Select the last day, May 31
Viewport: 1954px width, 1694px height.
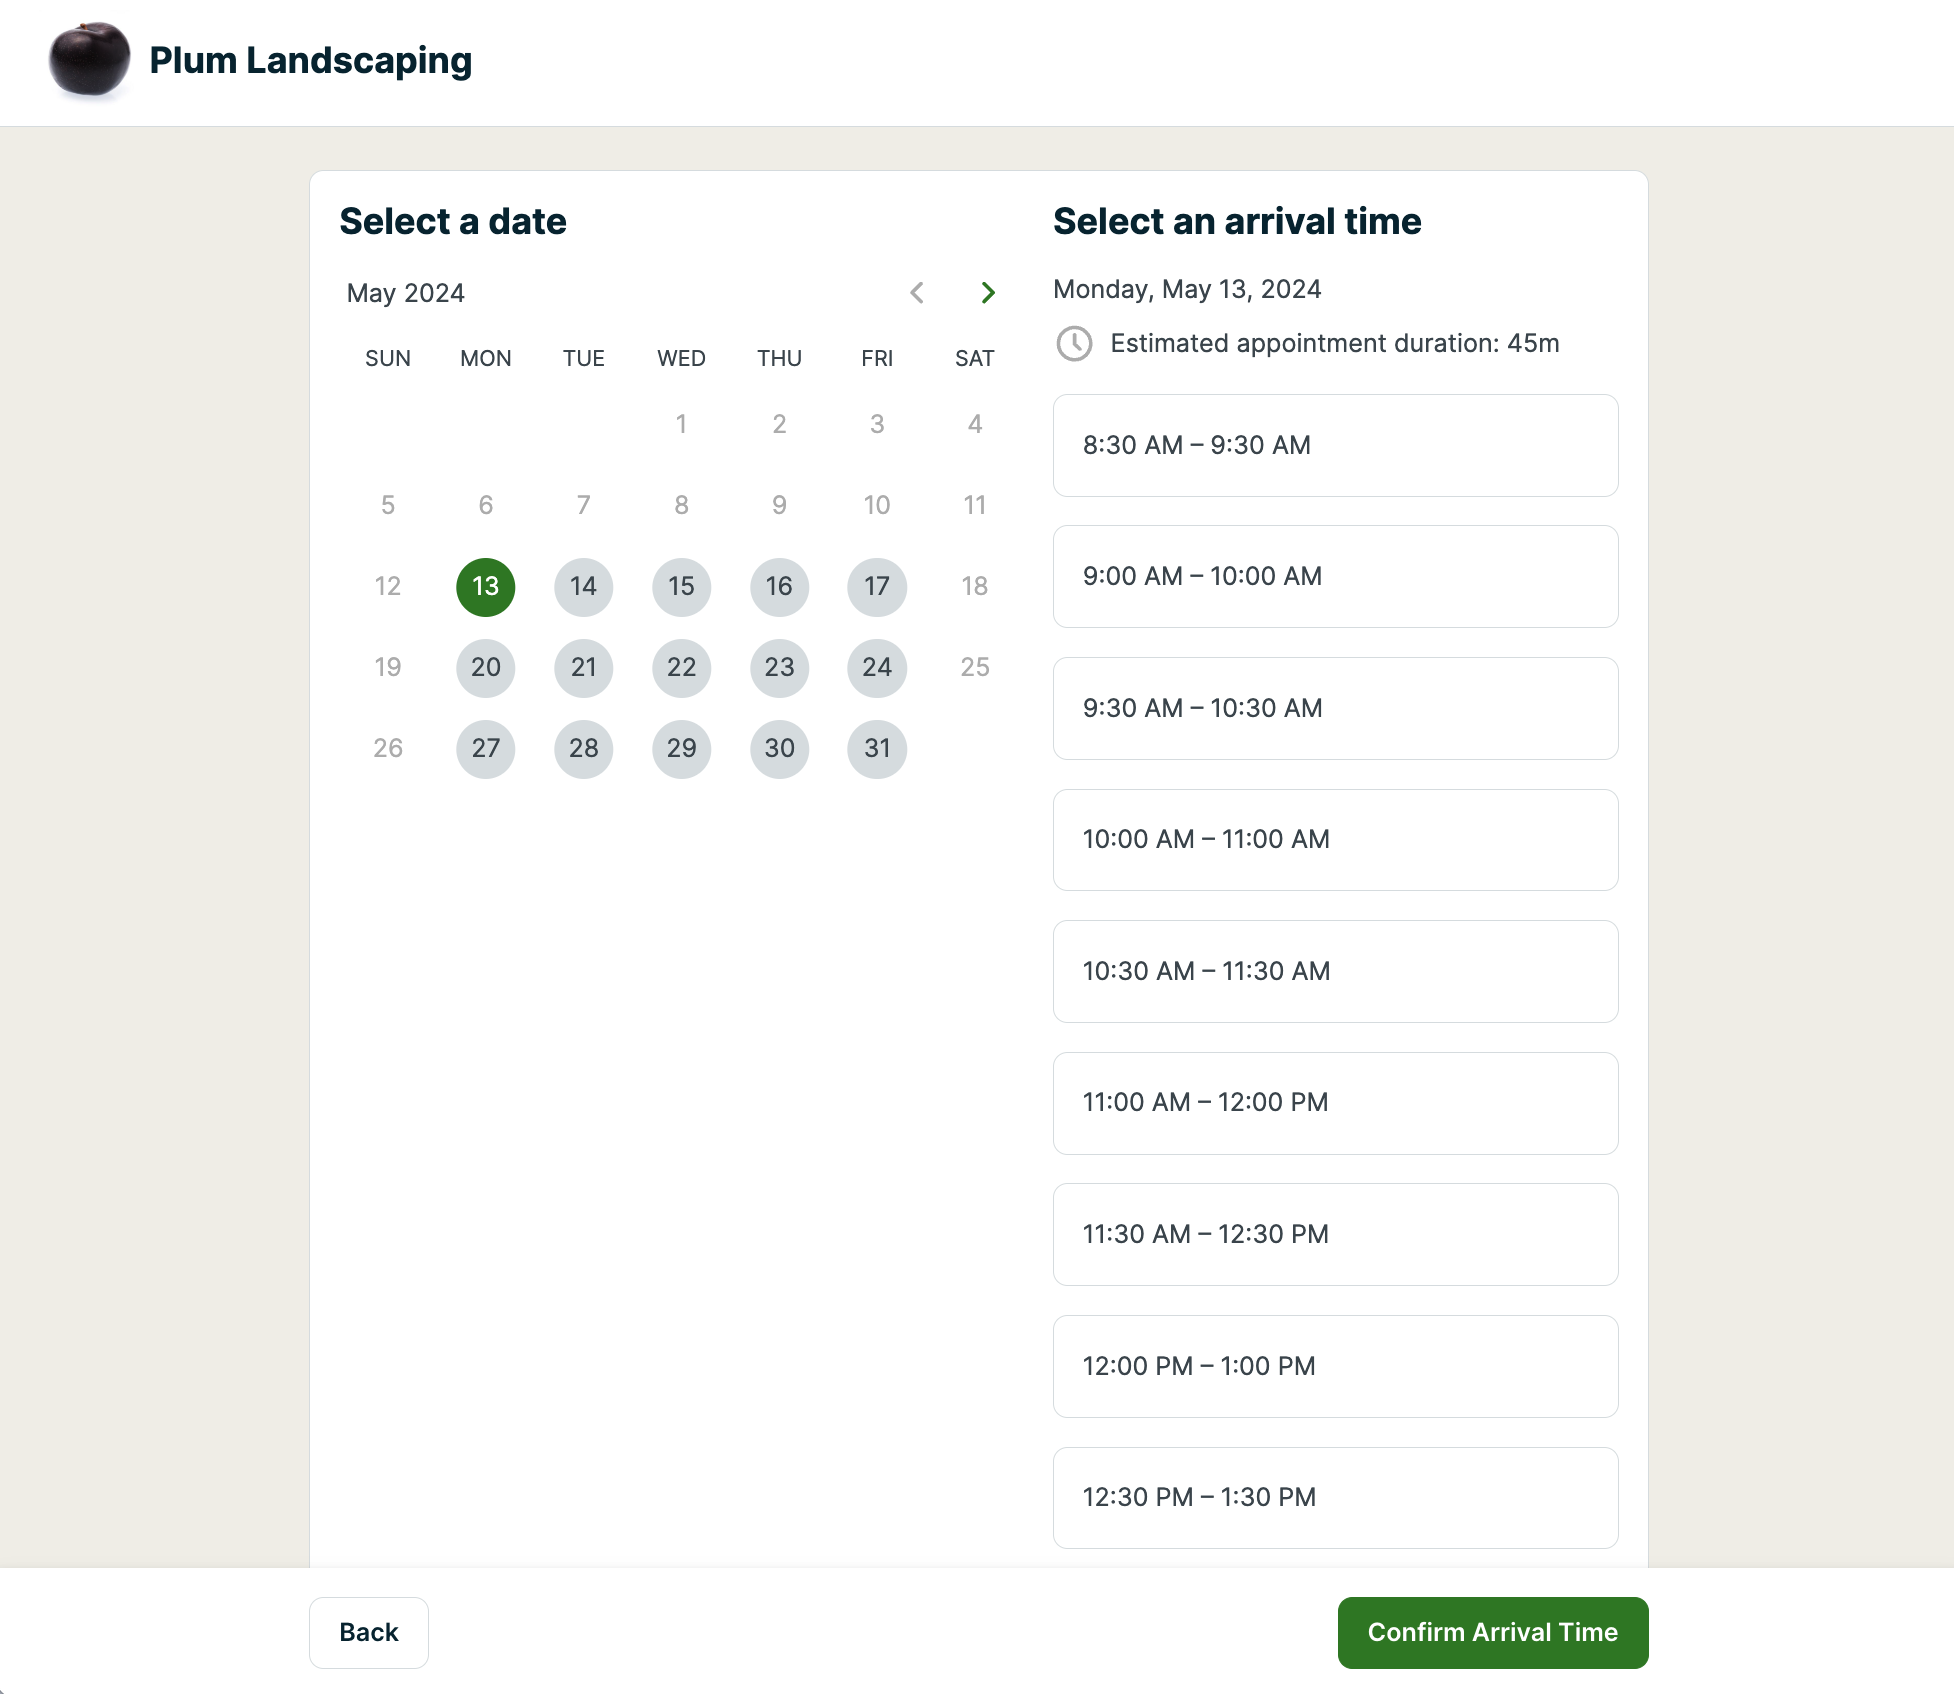(877, 749)
